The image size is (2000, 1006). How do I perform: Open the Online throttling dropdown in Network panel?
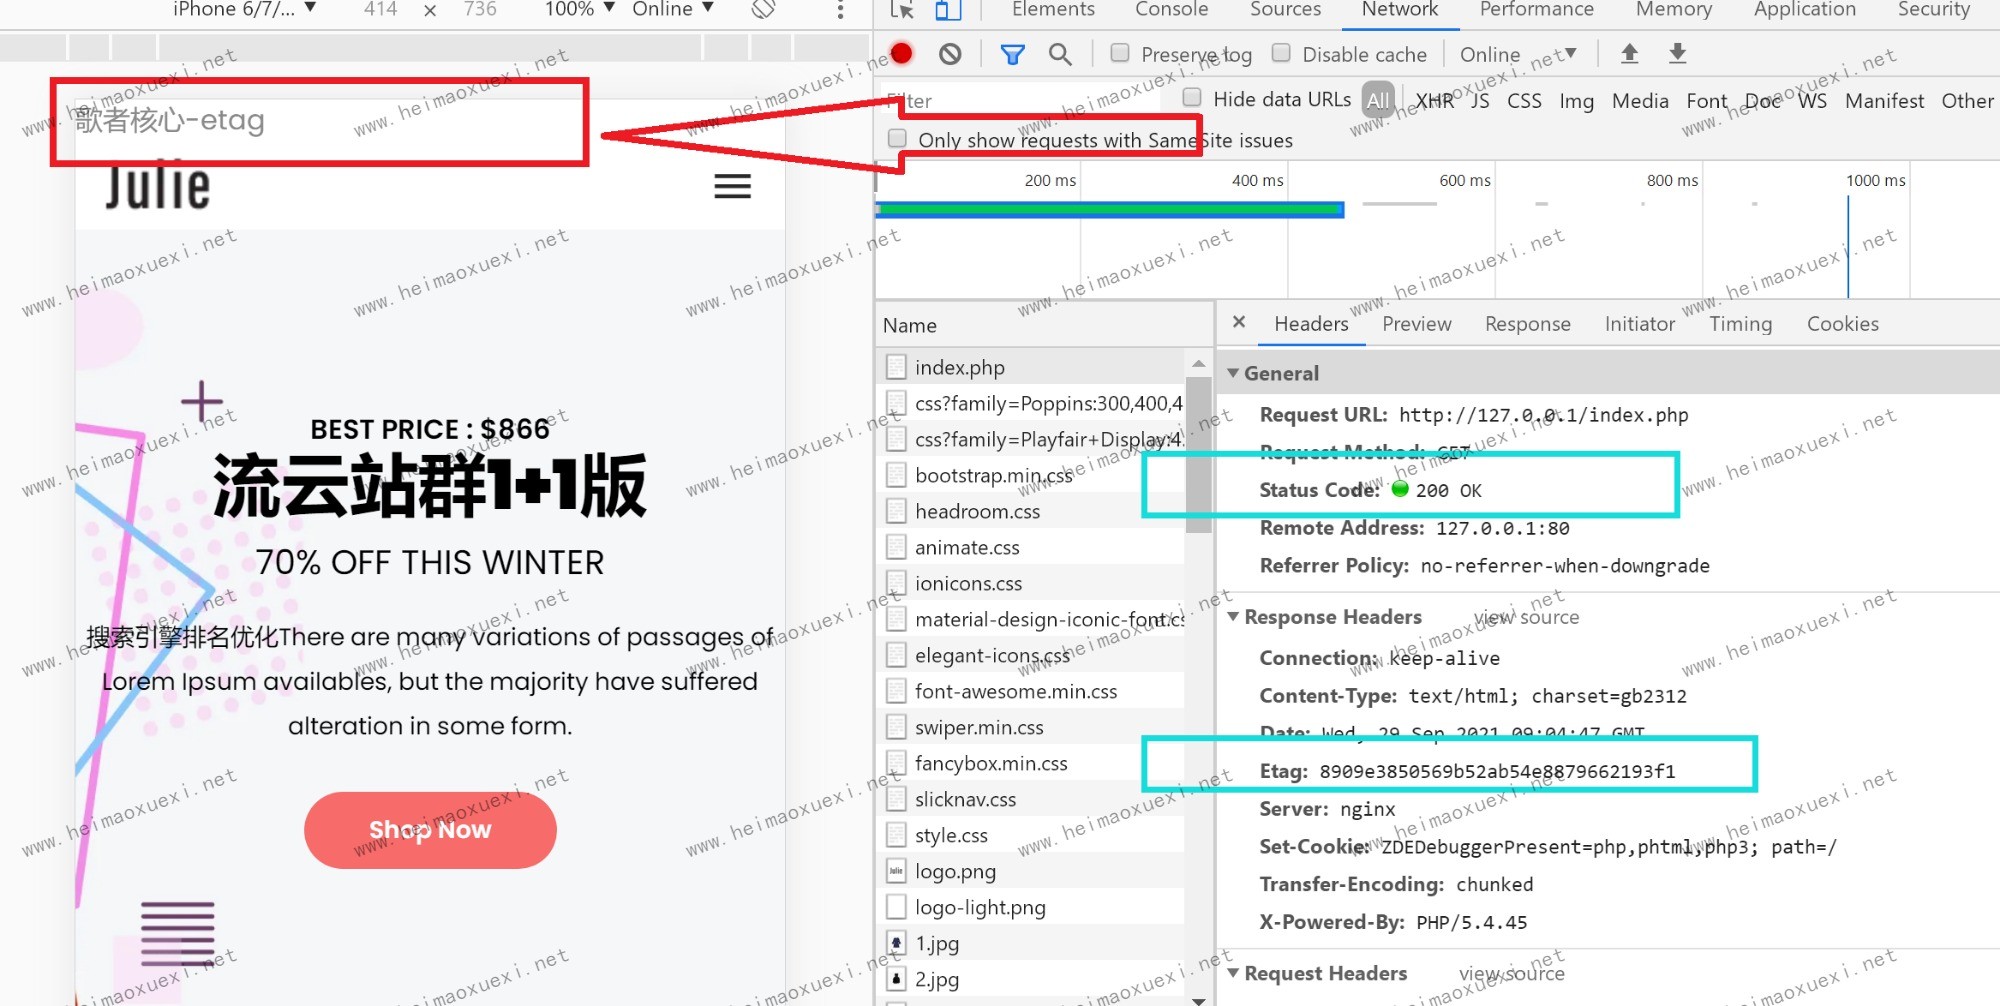(1517, 54)
